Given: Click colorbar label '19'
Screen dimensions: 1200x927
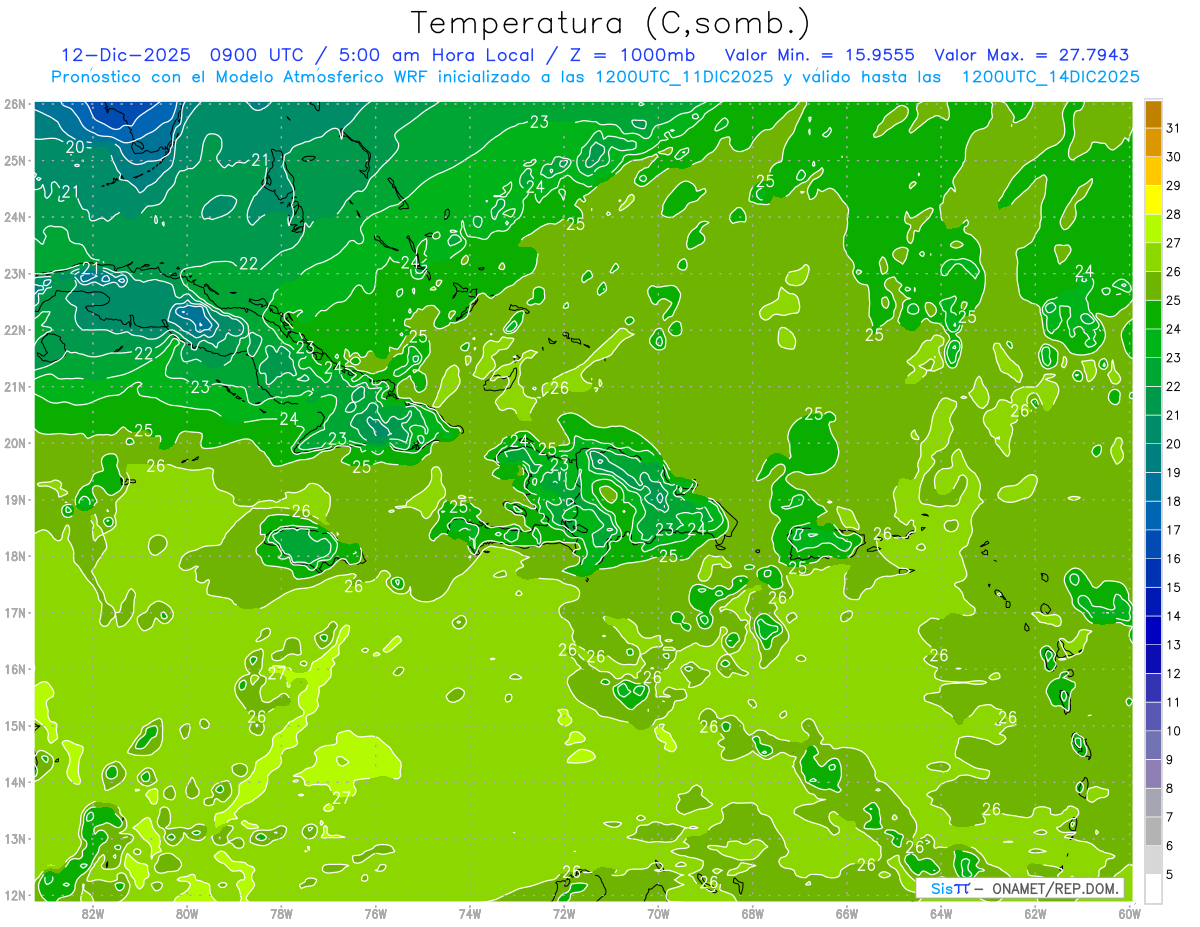Looking at the screenshot, I should (1174, 473).
